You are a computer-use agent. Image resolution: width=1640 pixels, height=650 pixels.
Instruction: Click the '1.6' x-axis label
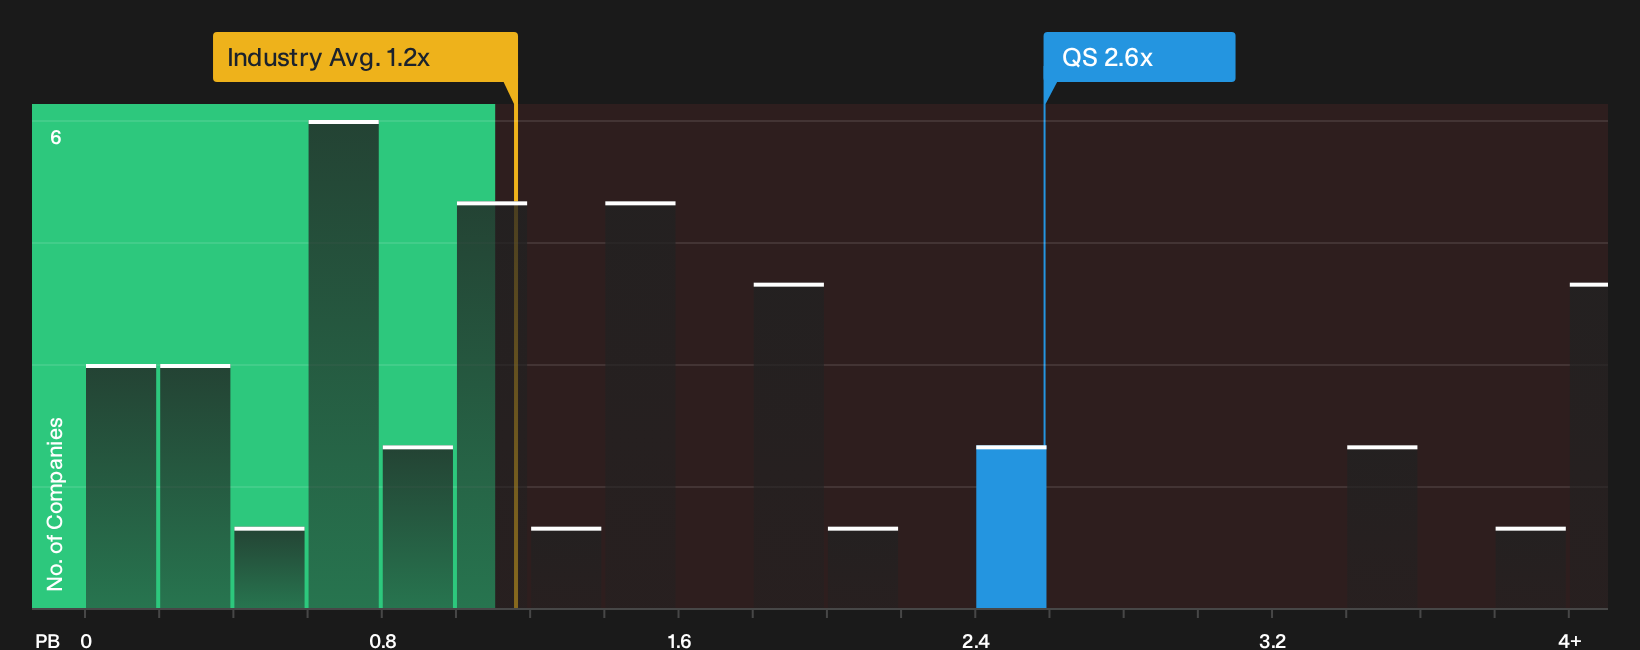[x=679, y=641]
